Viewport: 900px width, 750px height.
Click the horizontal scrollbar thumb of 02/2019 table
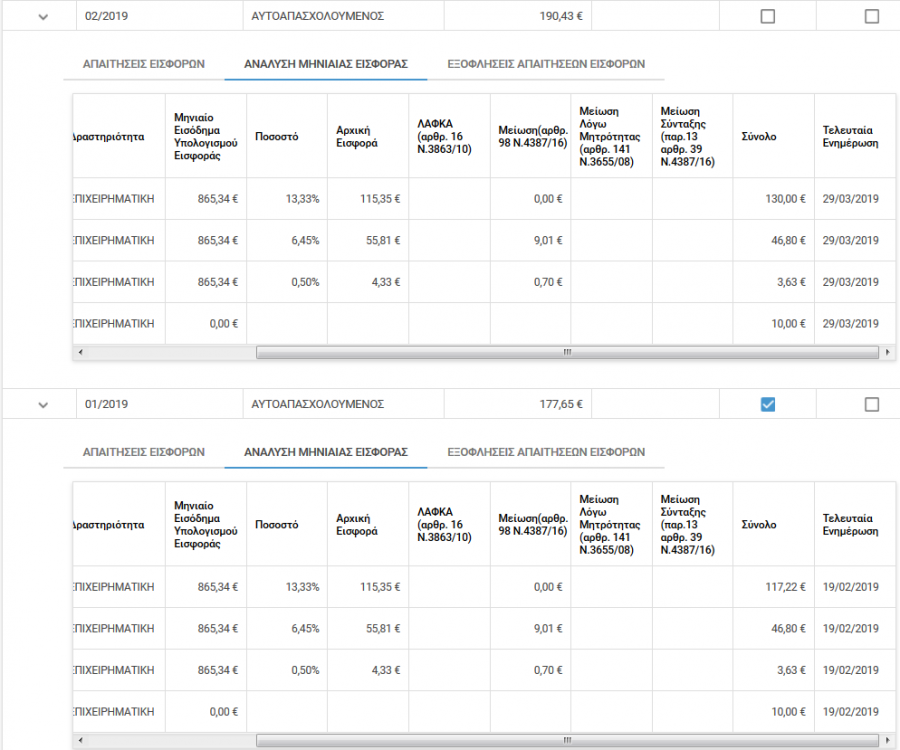[x=565, y=352]
